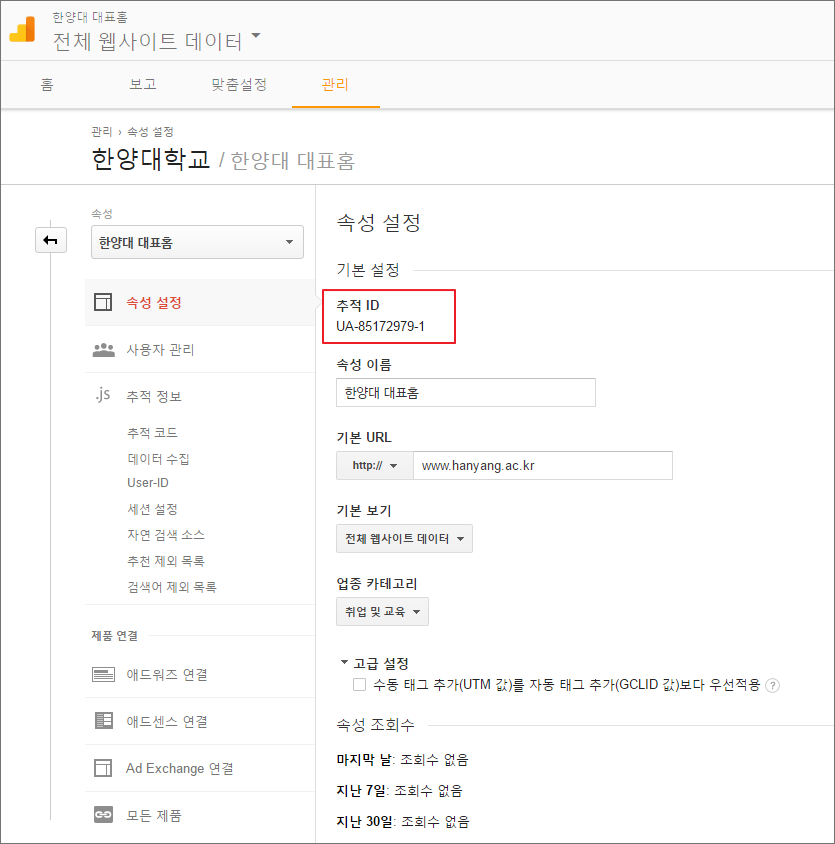Open the 한양대 대표홈 property dropdown
The height and width of the screenshot is (844, 835).
(197, 241)
